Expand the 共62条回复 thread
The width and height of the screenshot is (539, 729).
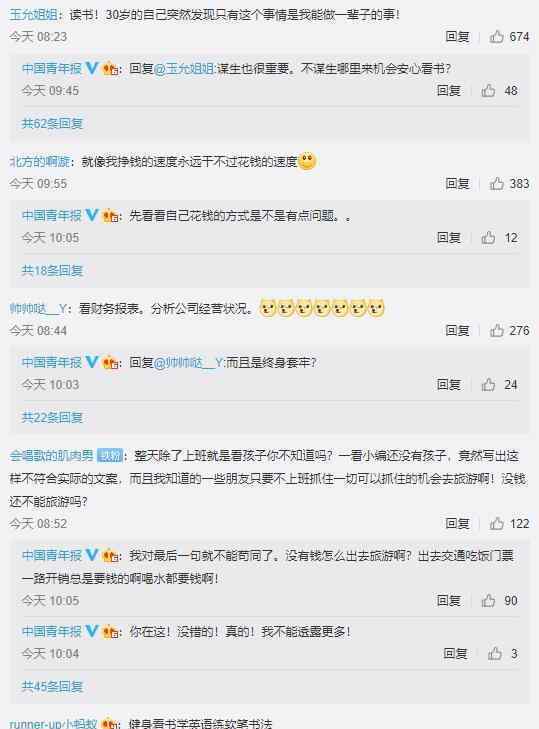click(x=52, y=124)
